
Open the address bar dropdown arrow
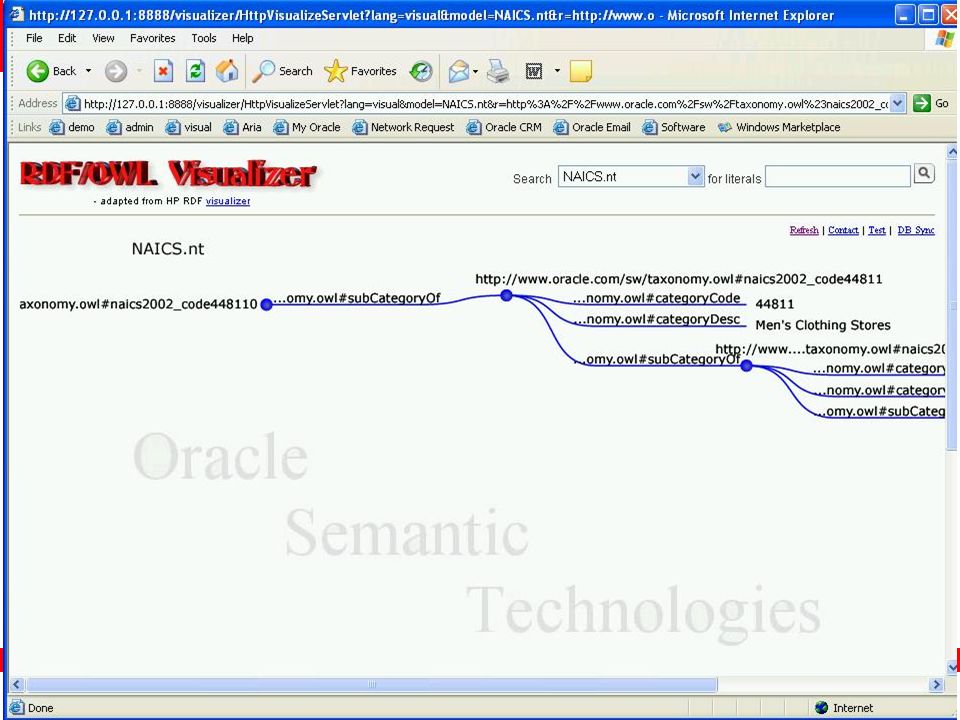898,103
